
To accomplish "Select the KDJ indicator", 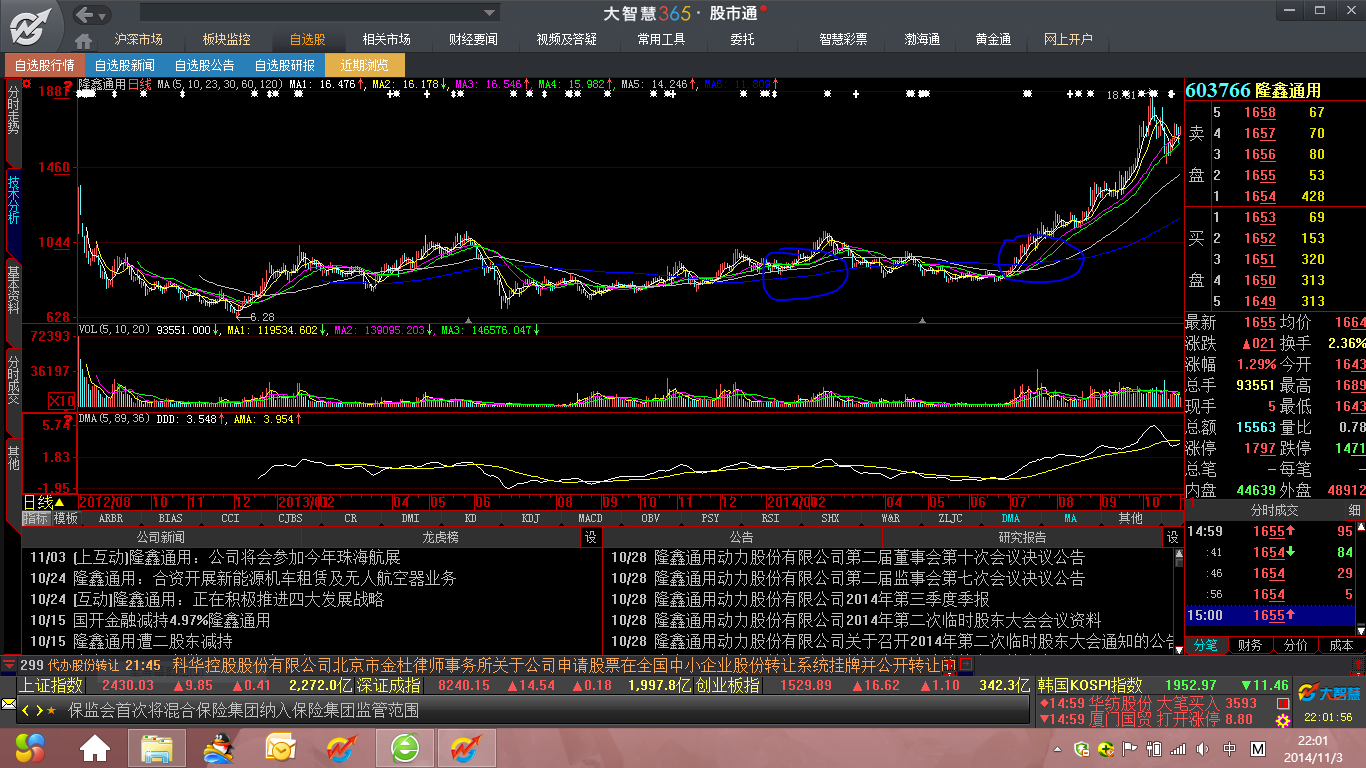I will point(530,518).
